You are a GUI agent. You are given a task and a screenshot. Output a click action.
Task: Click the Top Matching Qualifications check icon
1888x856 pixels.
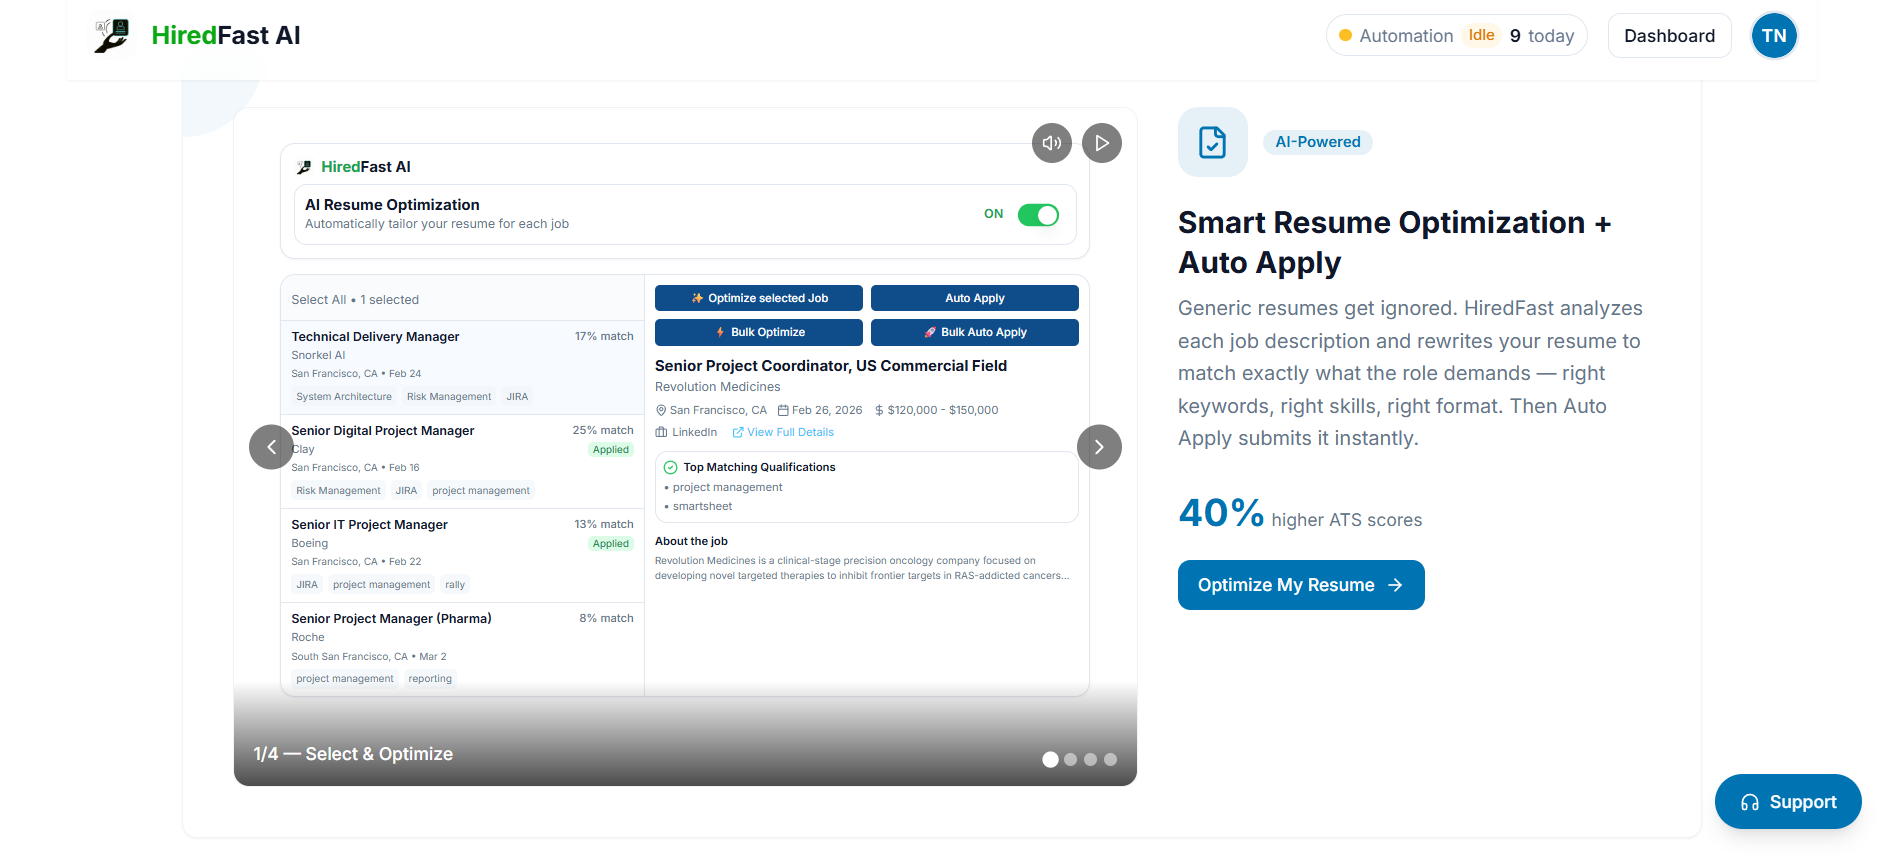pyautogui.click(x=671, y=467)
